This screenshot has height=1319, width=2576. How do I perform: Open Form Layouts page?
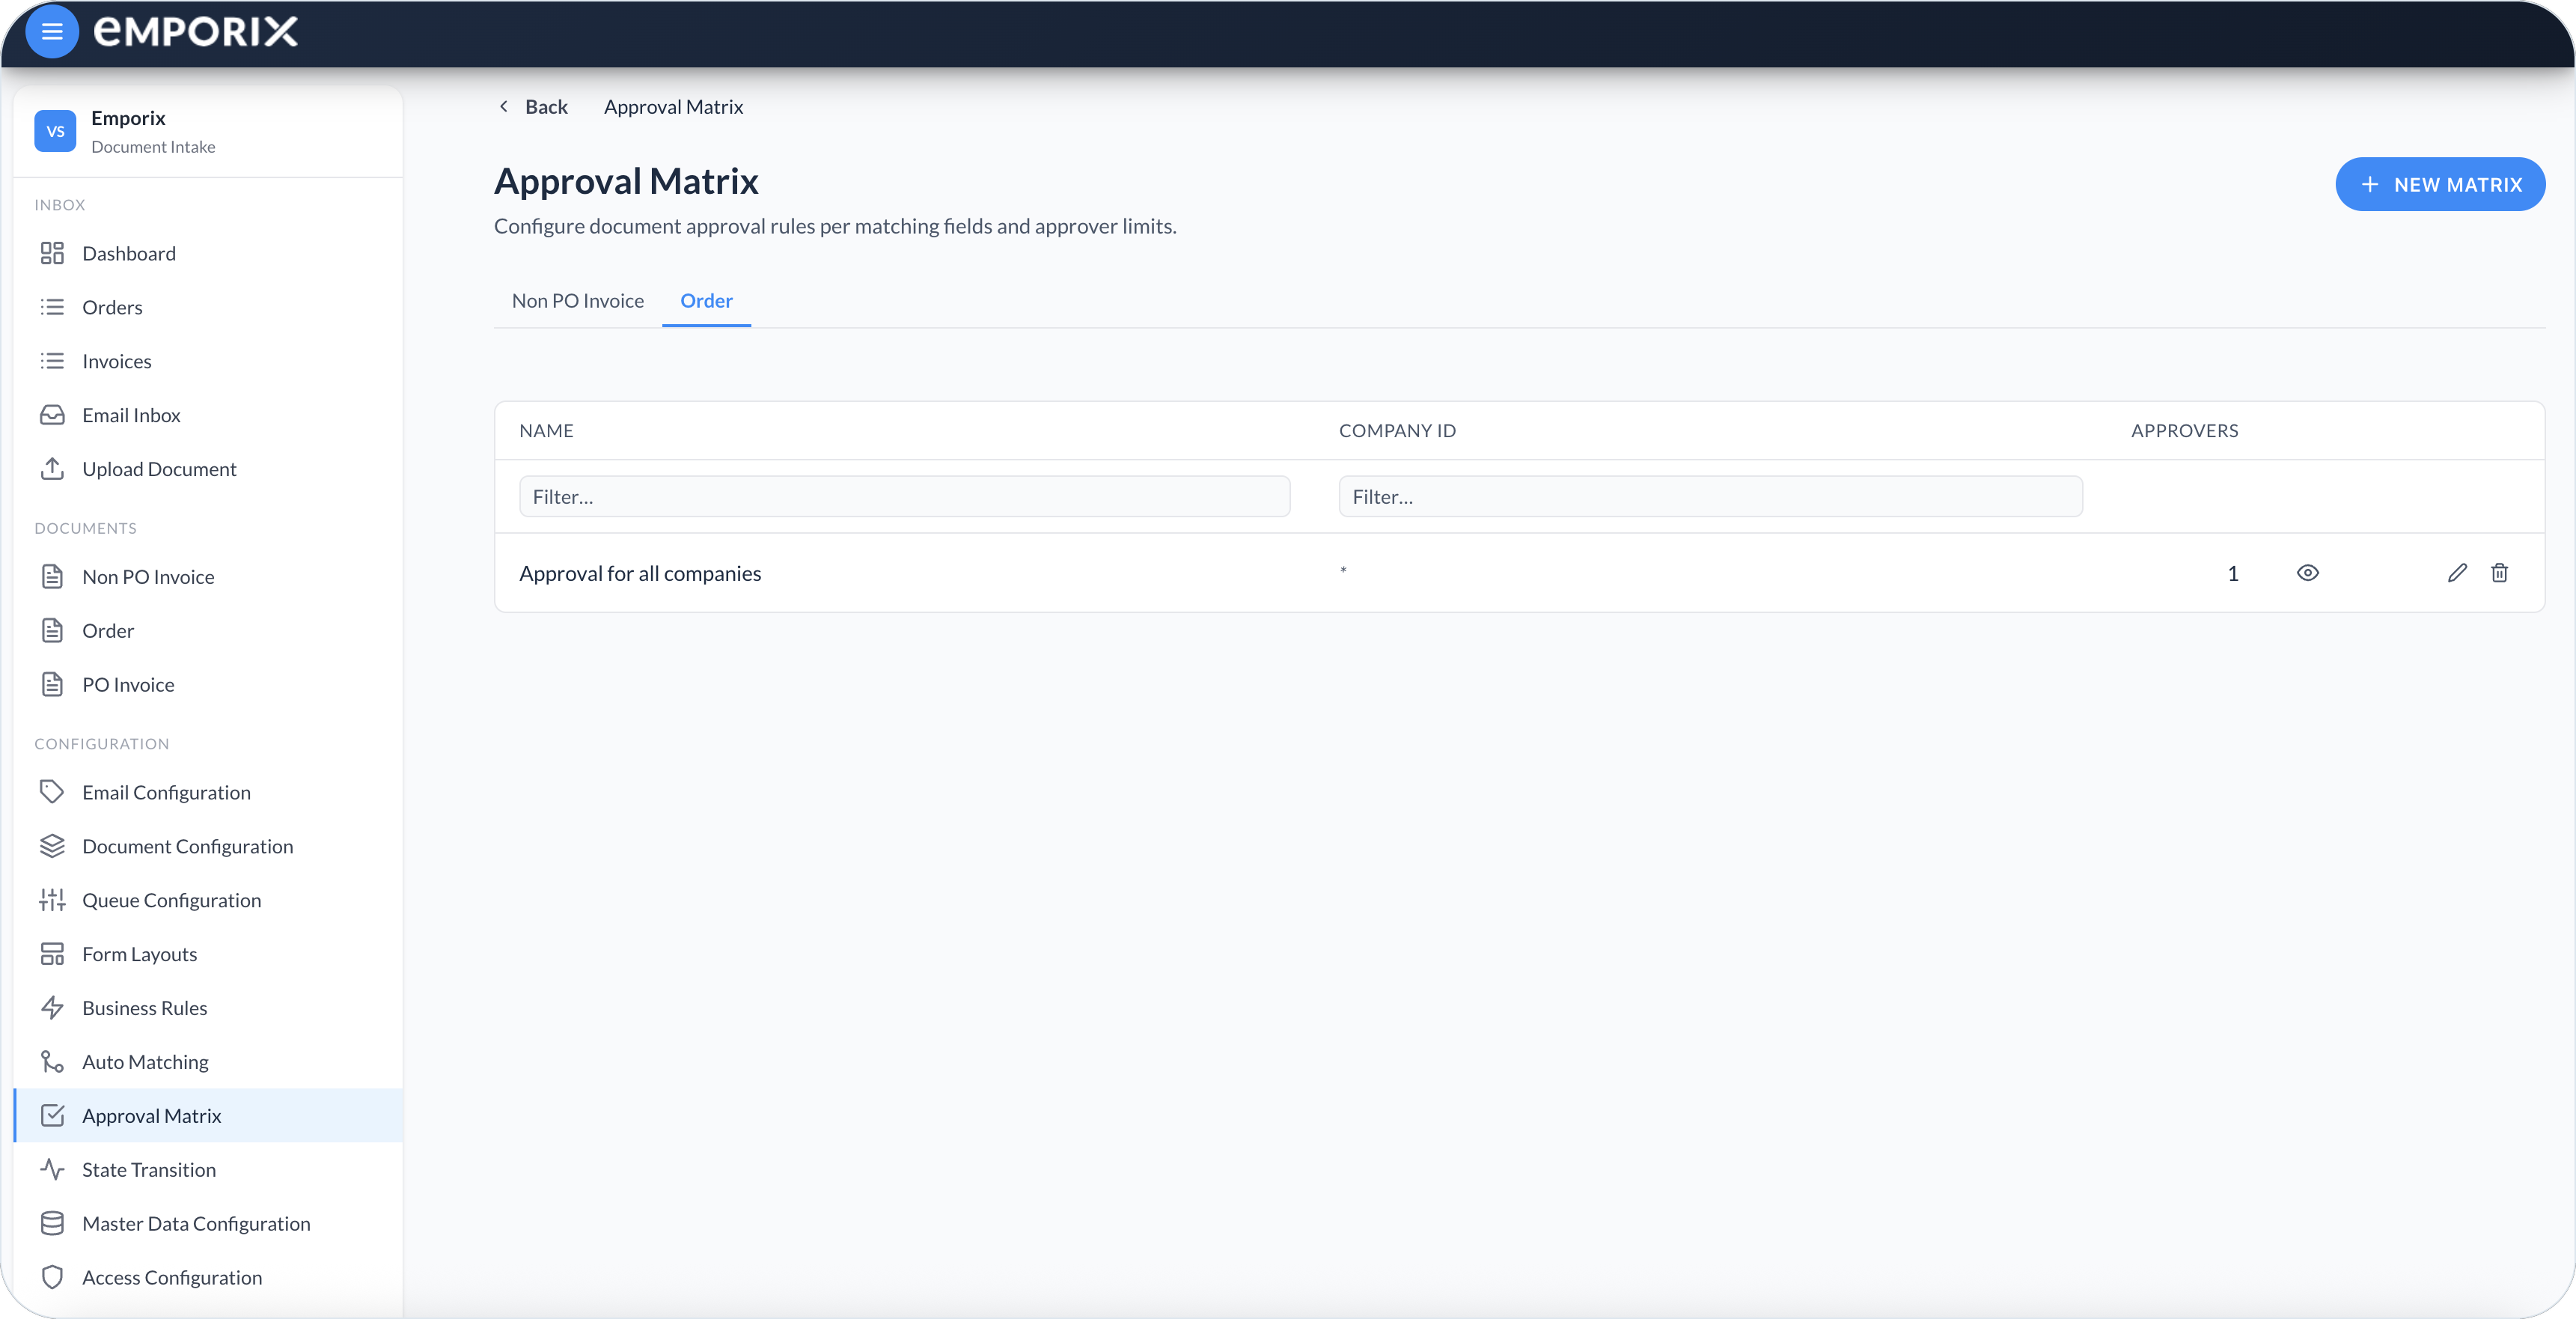pyautogui.click(x=208, y=954)
